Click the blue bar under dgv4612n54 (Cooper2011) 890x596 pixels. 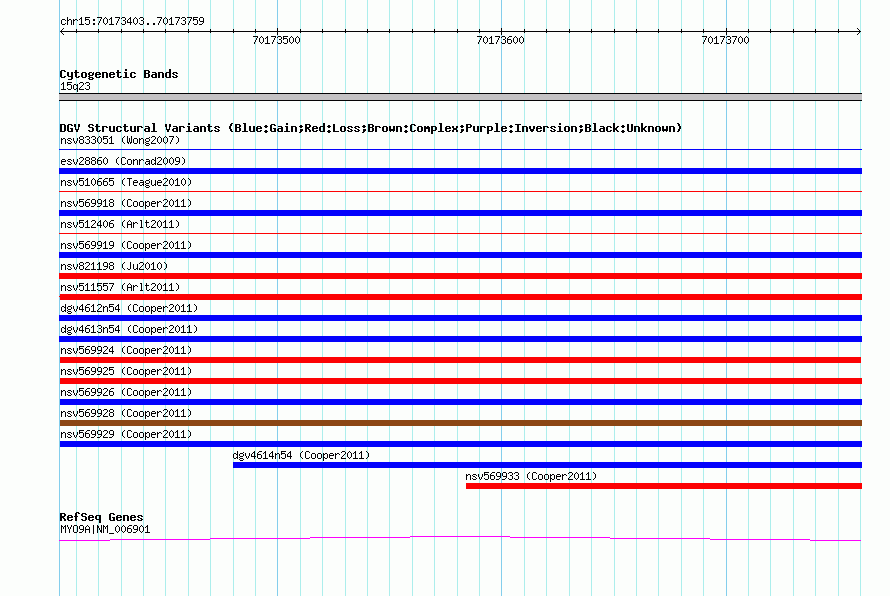[460, 318]
